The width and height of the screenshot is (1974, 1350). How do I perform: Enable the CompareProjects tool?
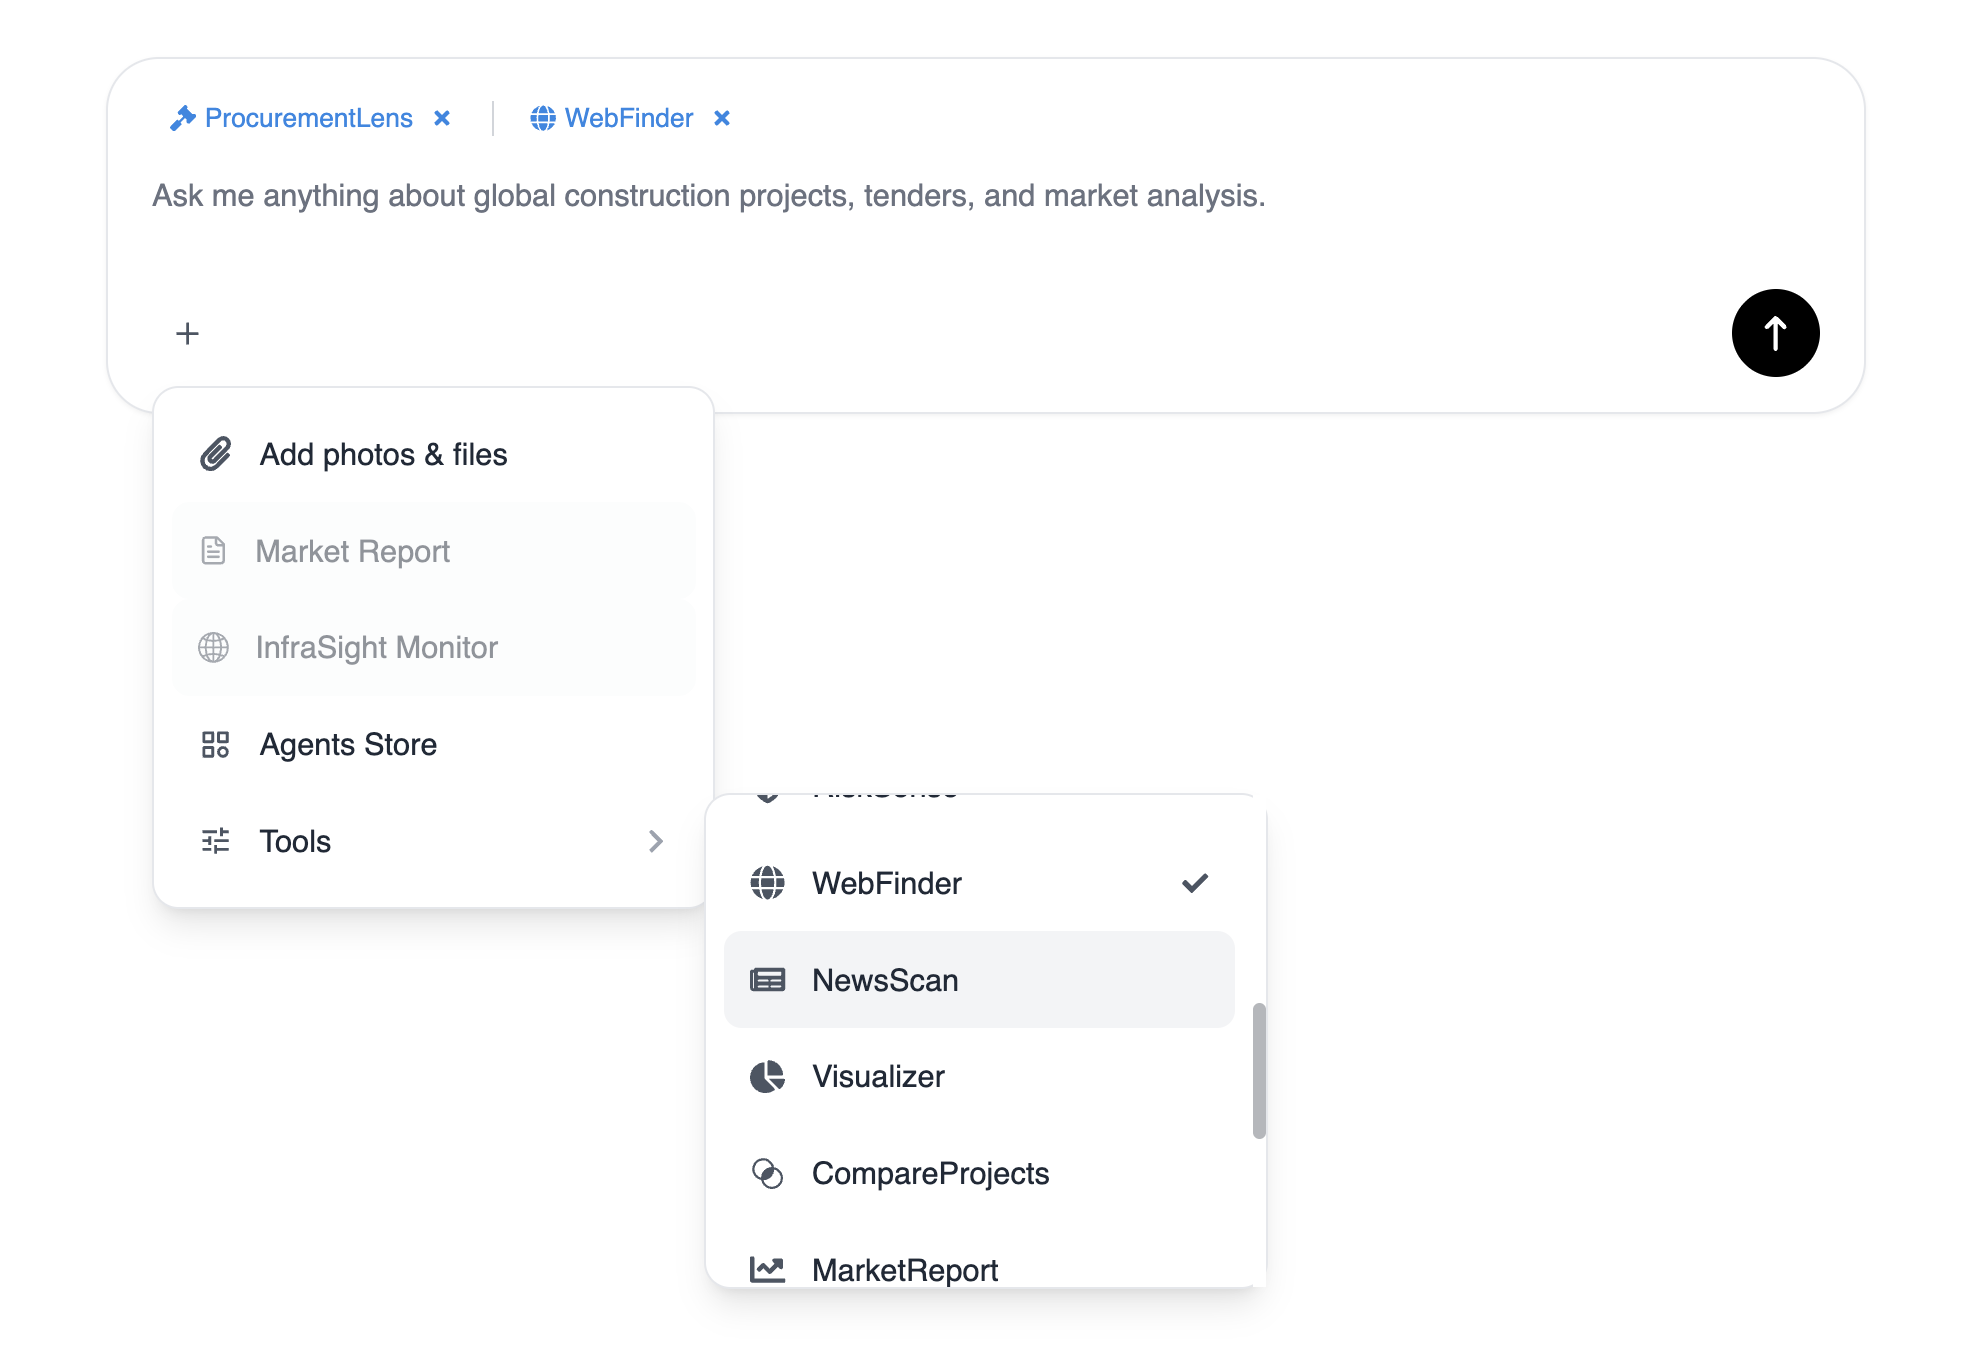pyautogui.click(x=979, y=1173)
